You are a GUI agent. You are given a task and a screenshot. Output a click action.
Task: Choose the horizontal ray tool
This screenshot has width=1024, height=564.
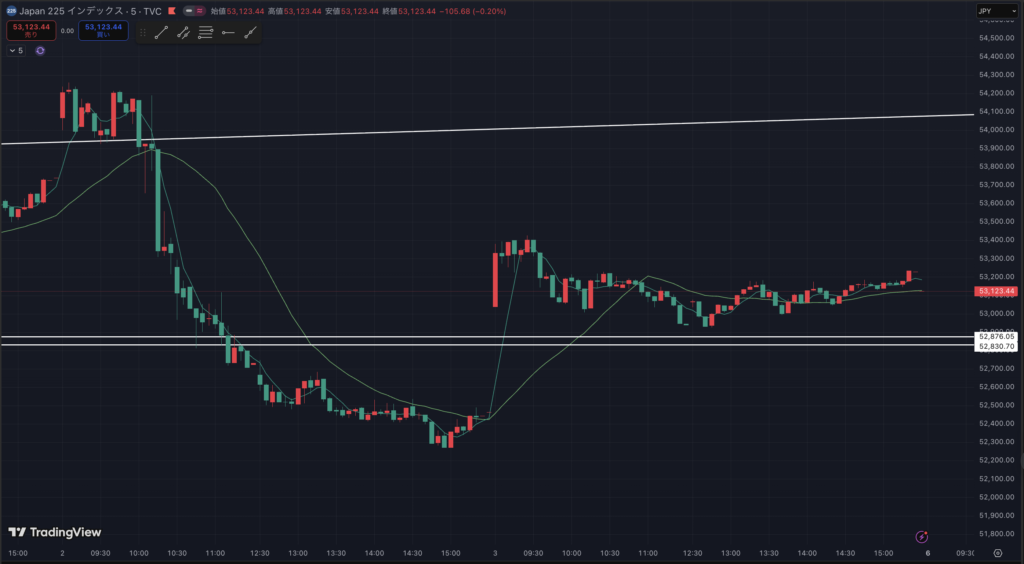tap(228, 32)
